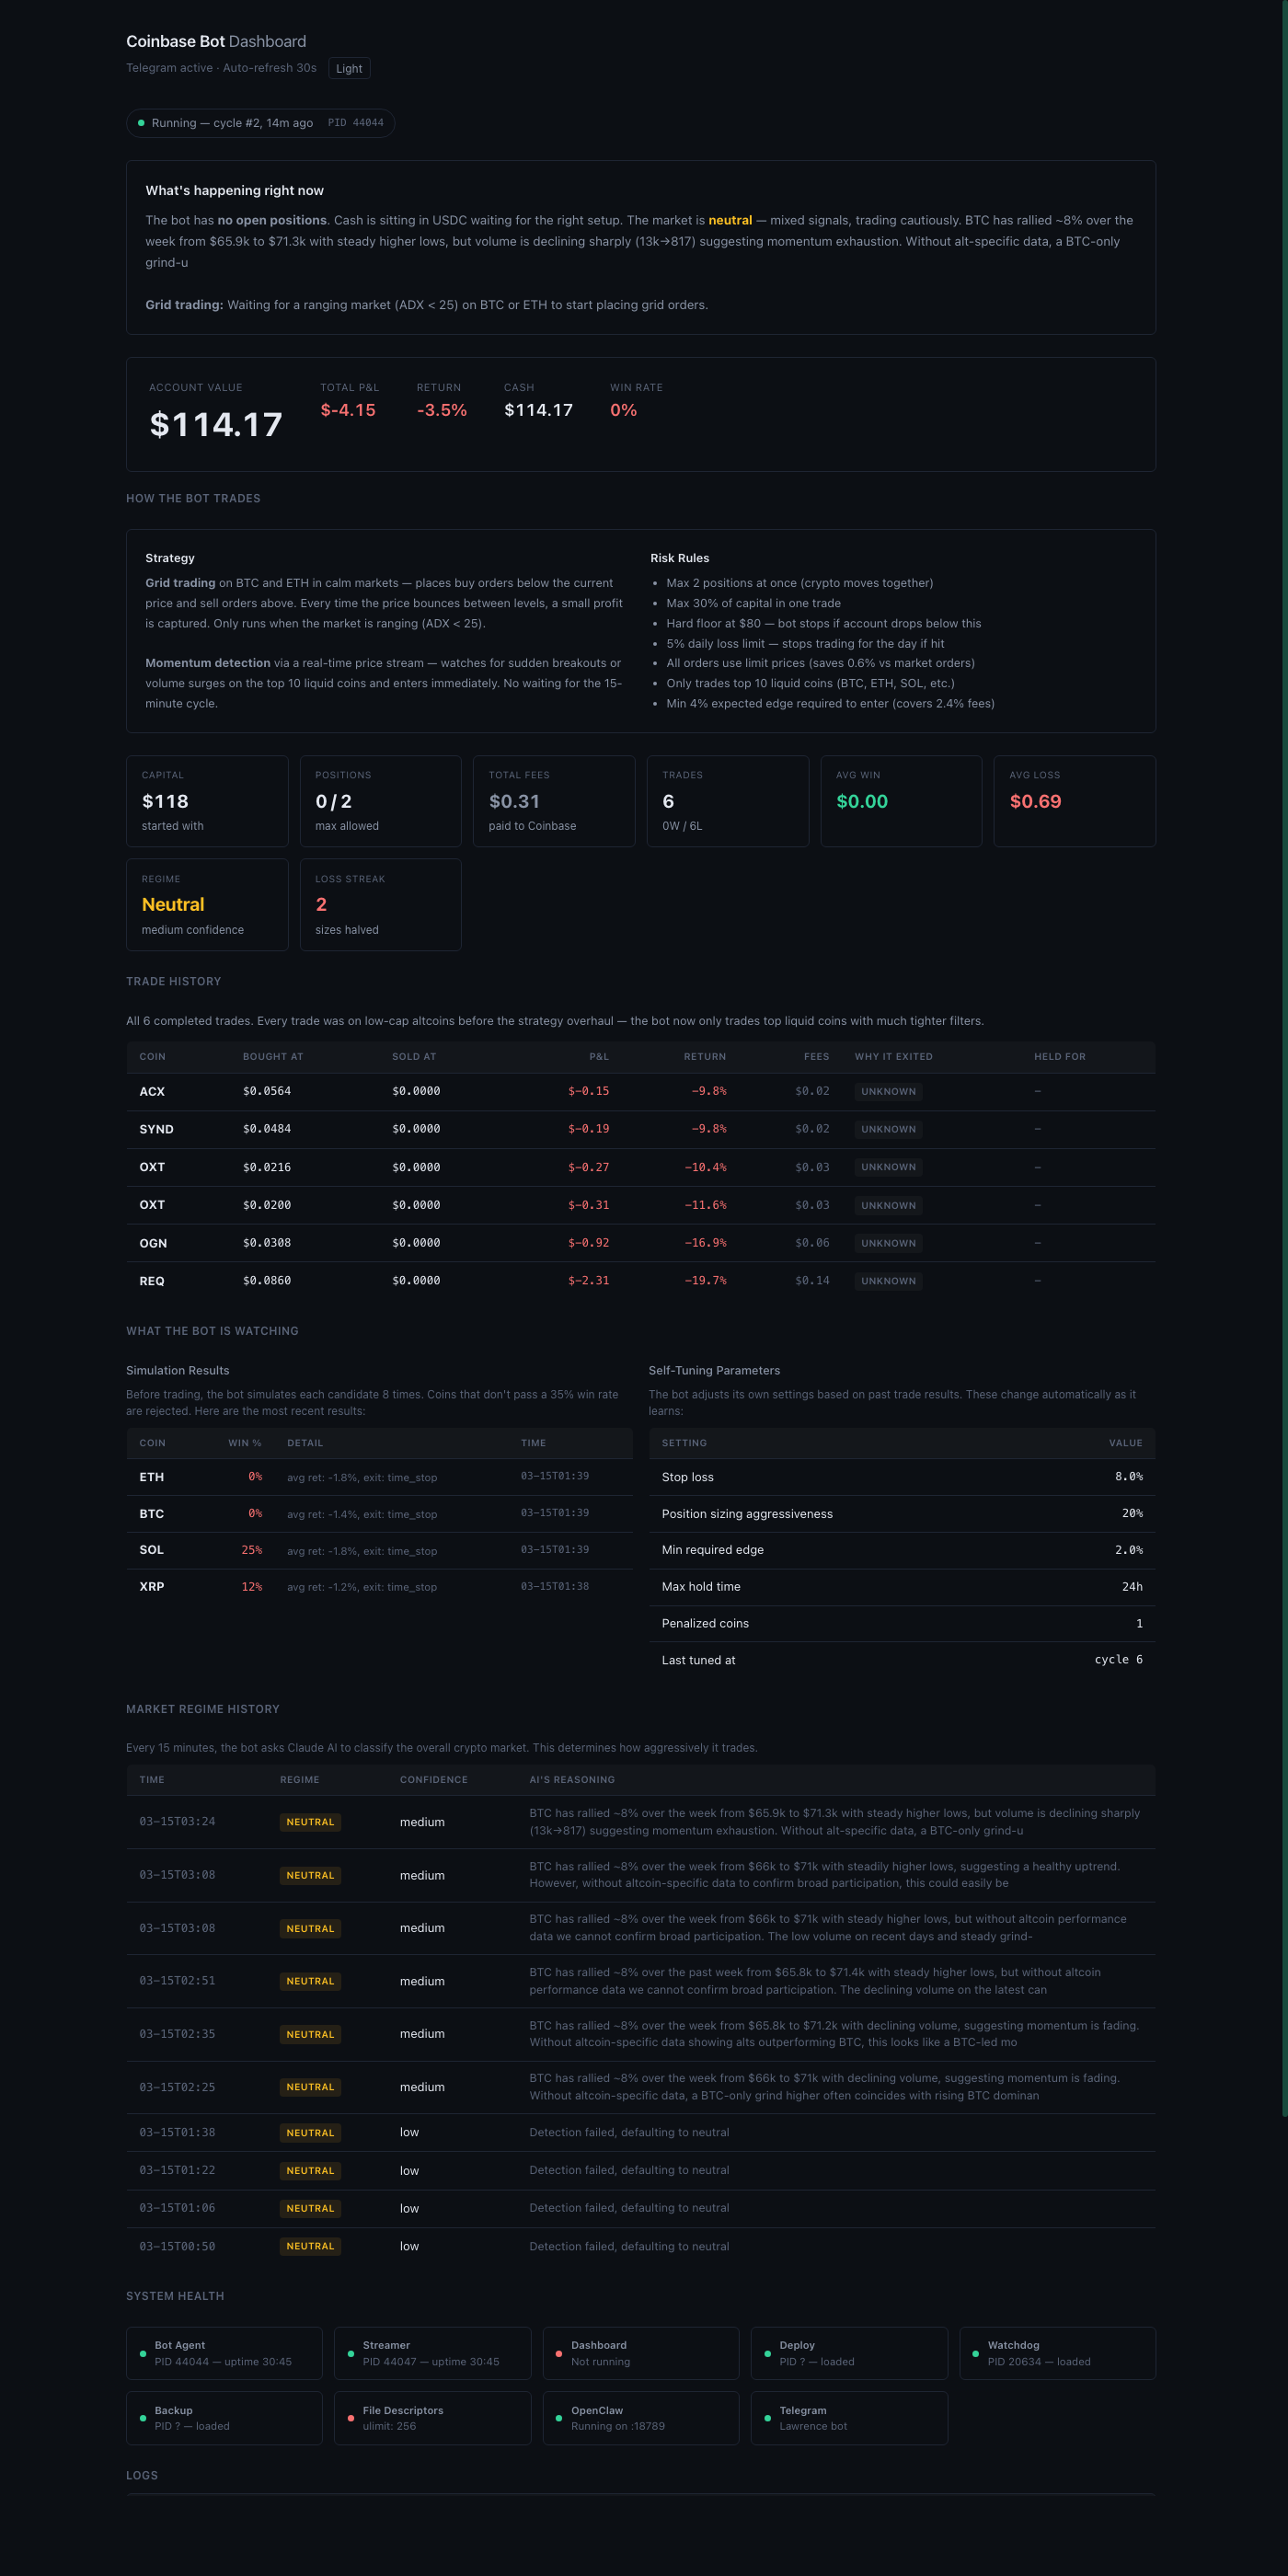Click the low confidence at 03-15T01:38
The image size is (1288, 2576).
409,2133
